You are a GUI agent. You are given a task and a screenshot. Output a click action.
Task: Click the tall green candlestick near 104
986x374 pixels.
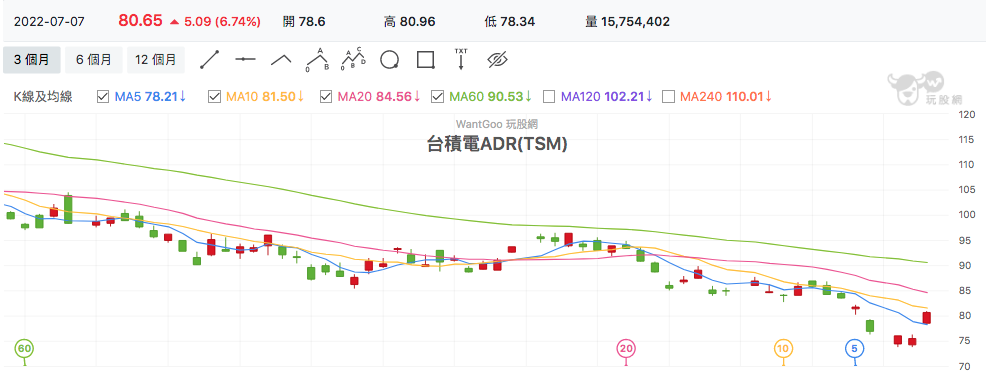pos(68,209)
